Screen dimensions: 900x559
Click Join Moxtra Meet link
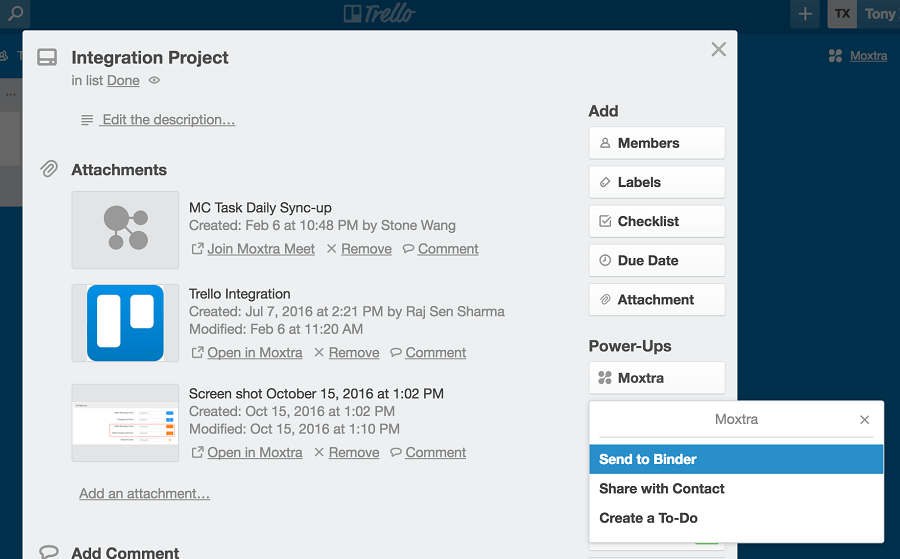tap(261, 249)
